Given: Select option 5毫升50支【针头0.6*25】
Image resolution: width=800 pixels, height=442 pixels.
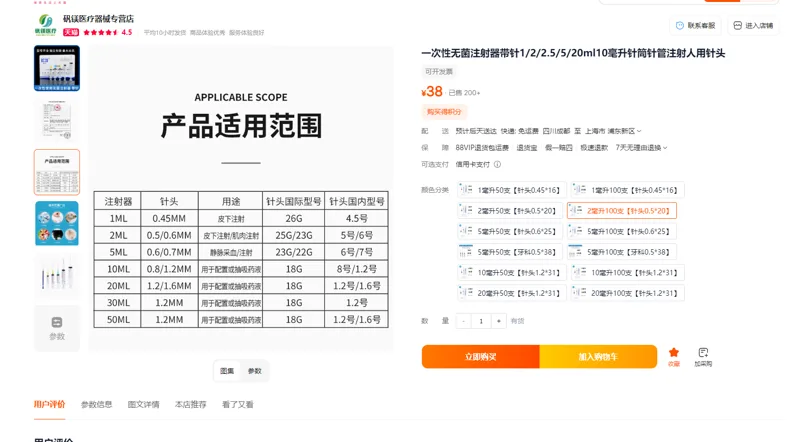Looking at the screenshot, I should (x=510, y=231).
